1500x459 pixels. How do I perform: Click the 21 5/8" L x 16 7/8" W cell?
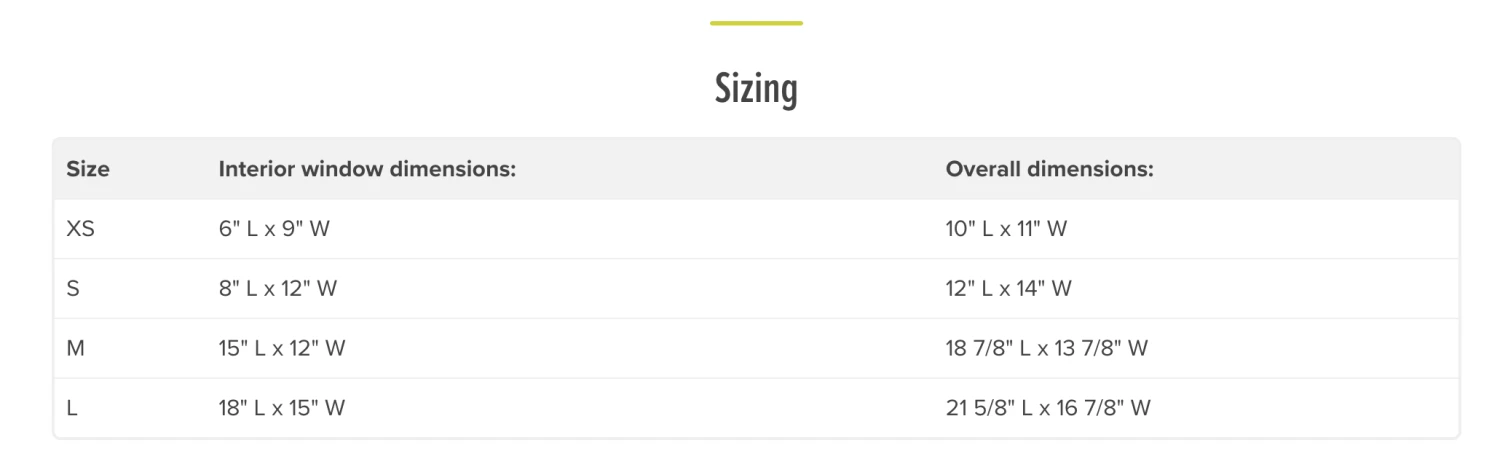1048,408
